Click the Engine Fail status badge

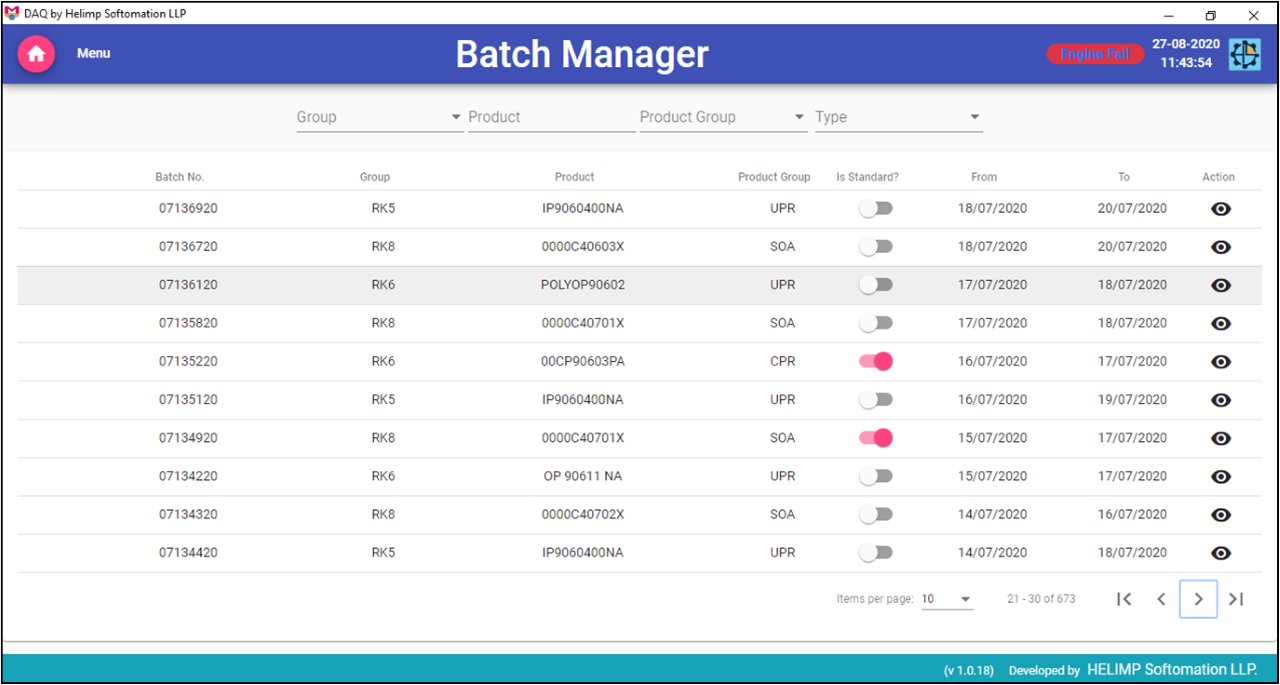(x=1095, y=54)
